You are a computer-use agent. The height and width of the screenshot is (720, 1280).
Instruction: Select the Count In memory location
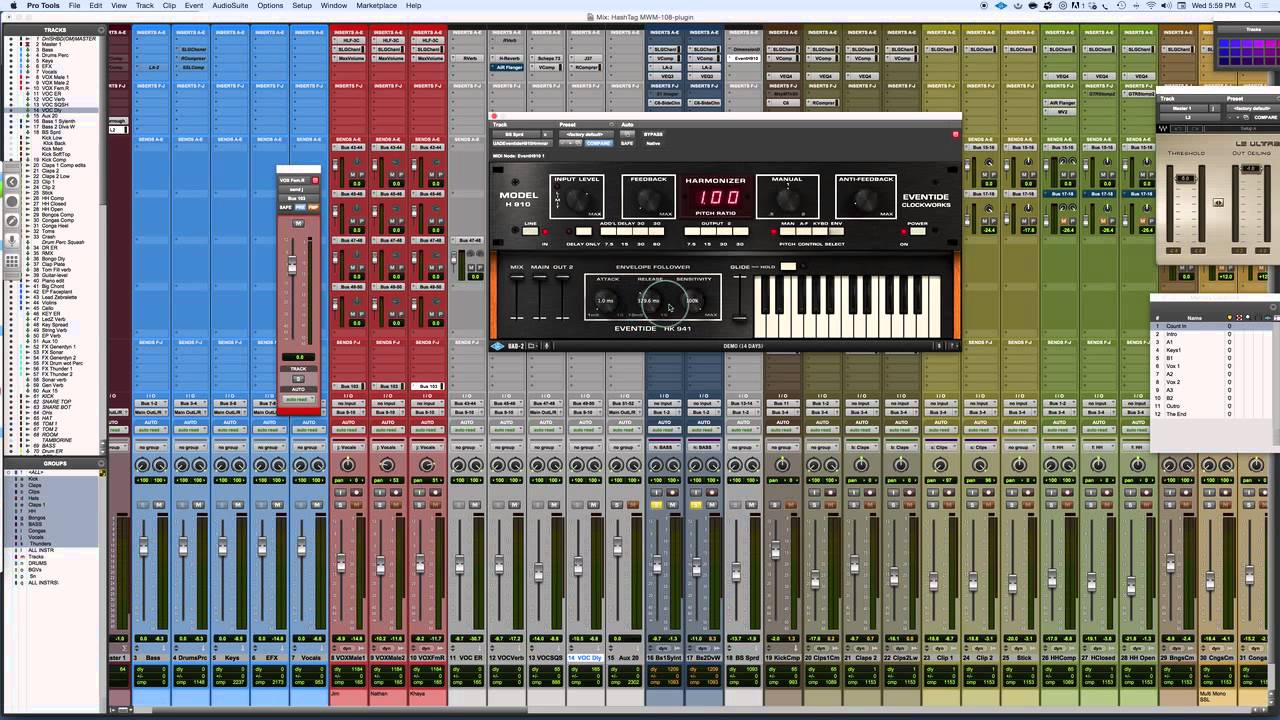(1212, 326)
